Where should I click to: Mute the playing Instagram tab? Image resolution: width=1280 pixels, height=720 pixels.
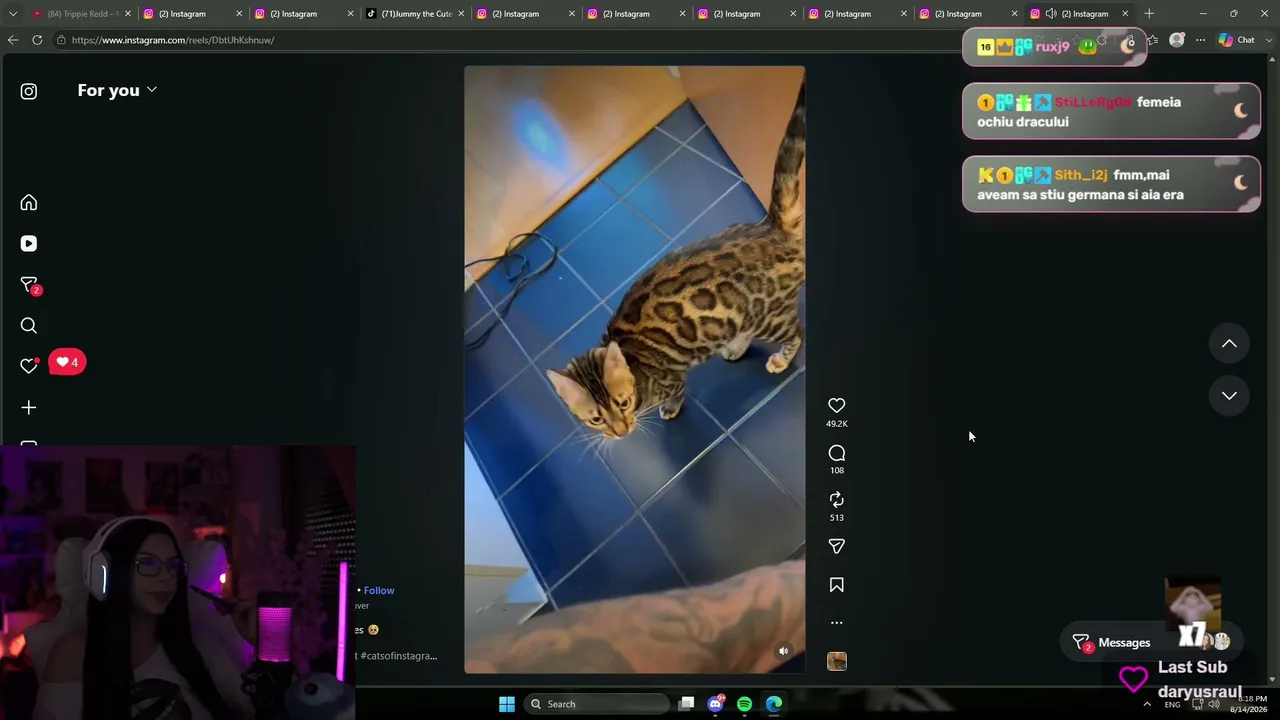point(1050,14)
